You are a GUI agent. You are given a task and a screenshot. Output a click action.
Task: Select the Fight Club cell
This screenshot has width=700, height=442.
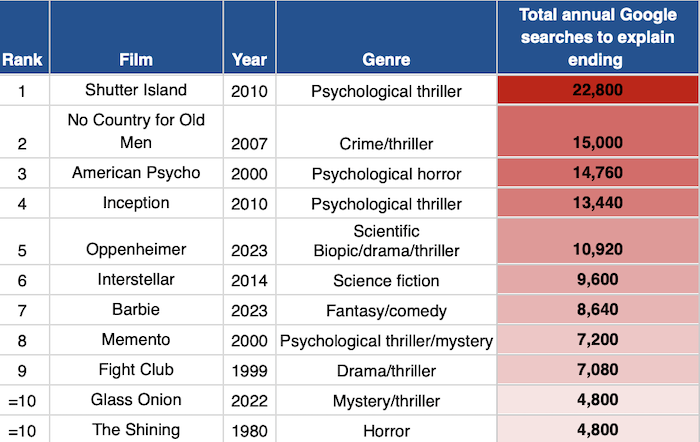[x=136, y=371]
